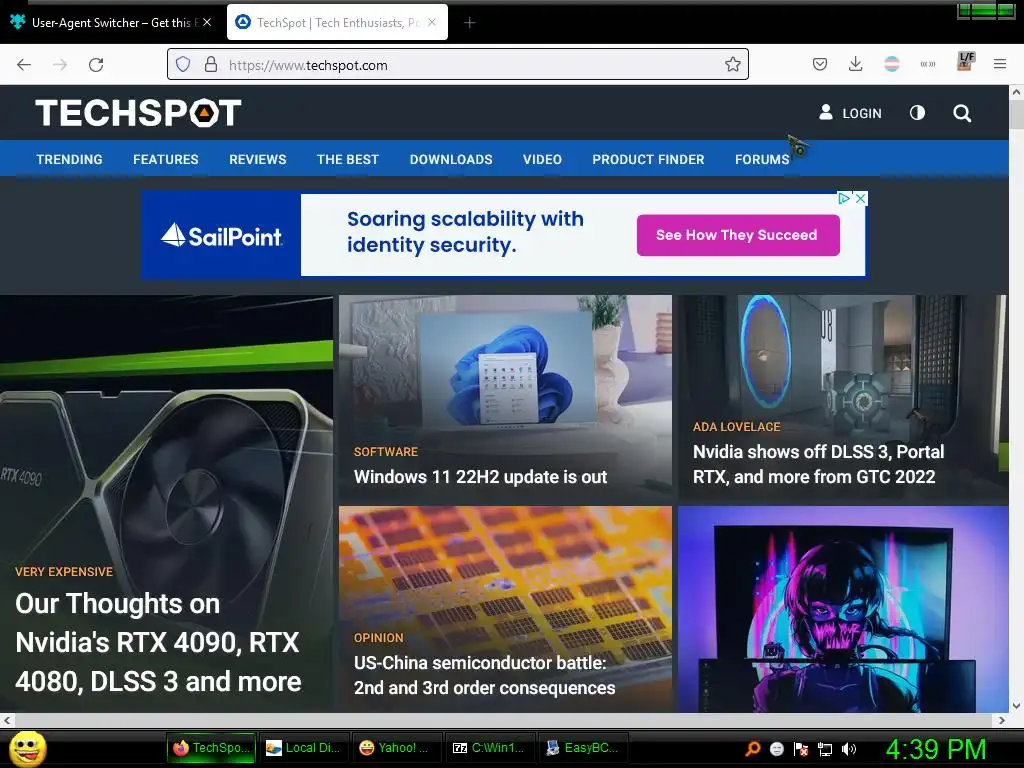Open the TechSpot site search icon

click(x=962, y=113)
